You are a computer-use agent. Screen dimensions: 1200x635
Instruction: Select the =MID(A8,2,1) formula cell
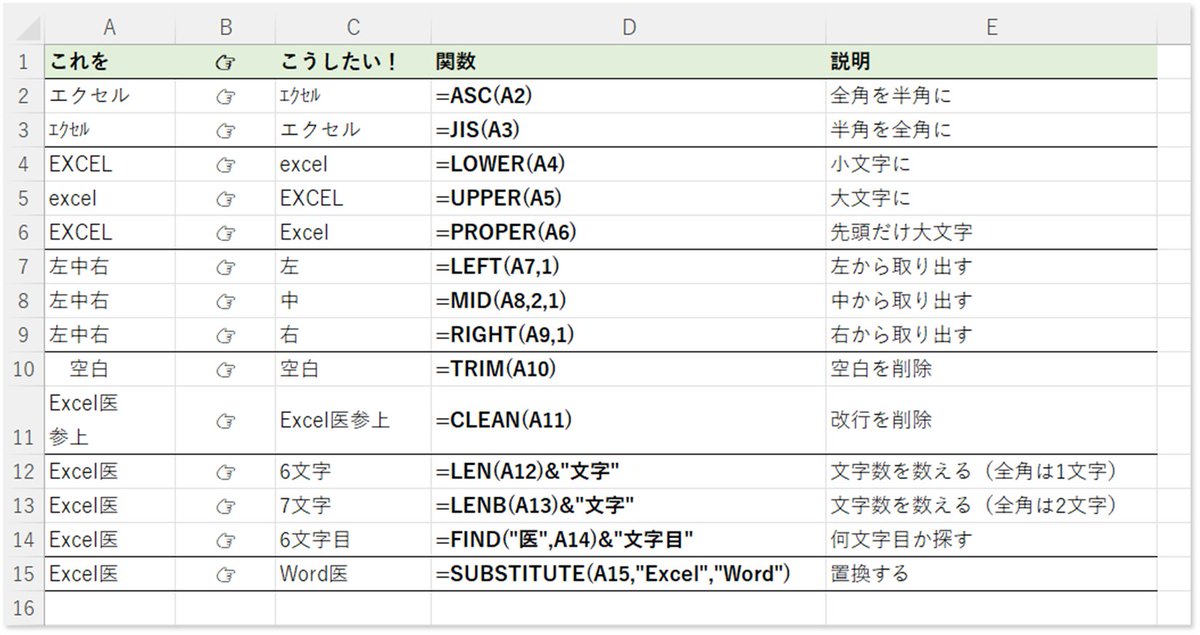tap(628, 301)
